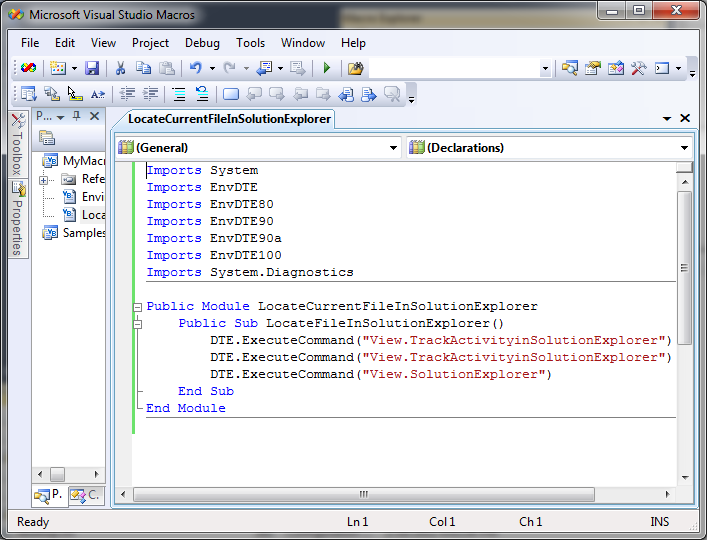This screenshot has height=540, width=707.
Task: Click the Display Object Member List icon
Action: tap(28, 94)
